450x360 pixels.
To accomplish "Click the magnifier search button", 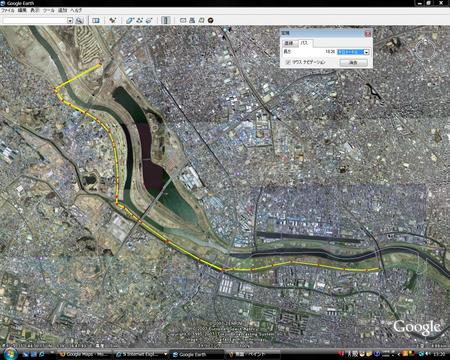I will pos(79,20).
